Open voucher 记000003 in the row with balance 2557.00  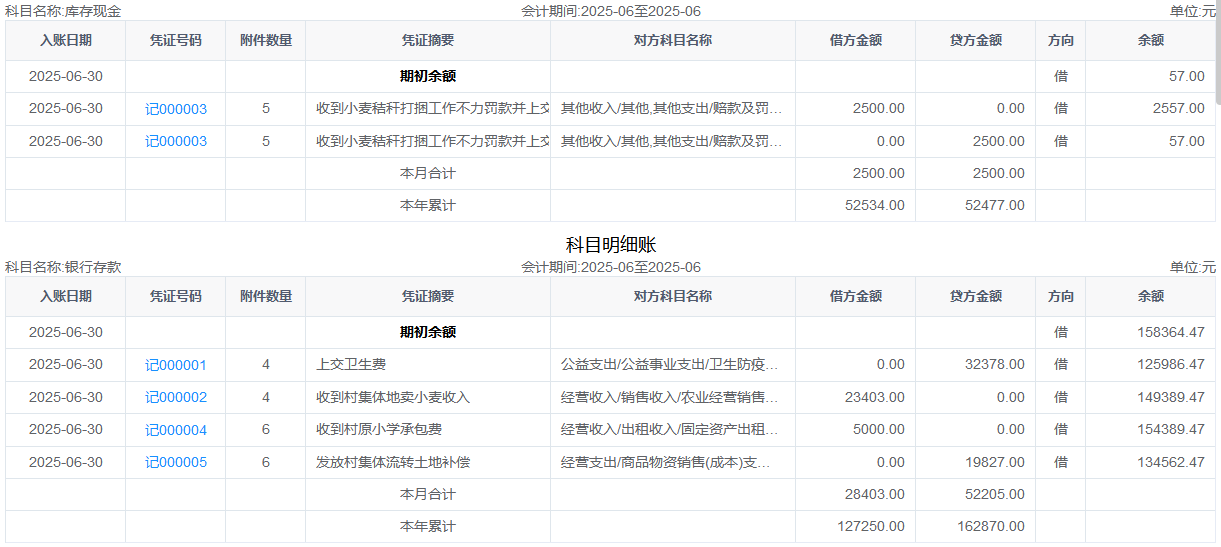pyautogui.click(x=175, y=109)
